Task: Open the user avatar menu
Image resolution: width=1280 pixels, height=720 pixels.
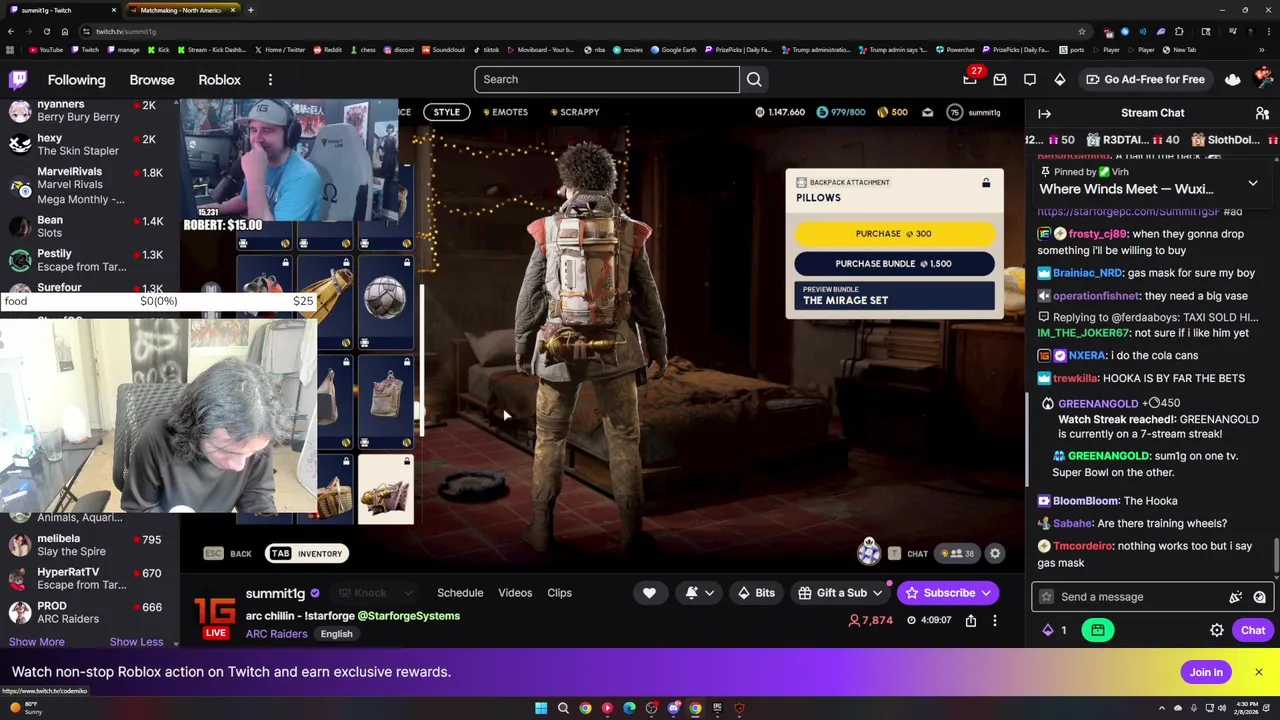Action: [1263, 79]
